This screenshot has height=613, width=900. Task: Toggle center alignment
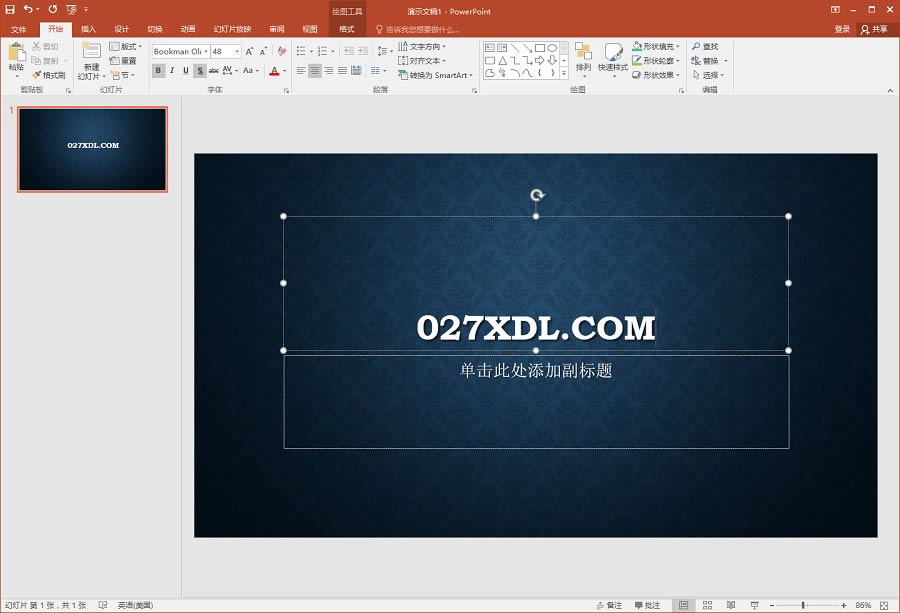315,71
